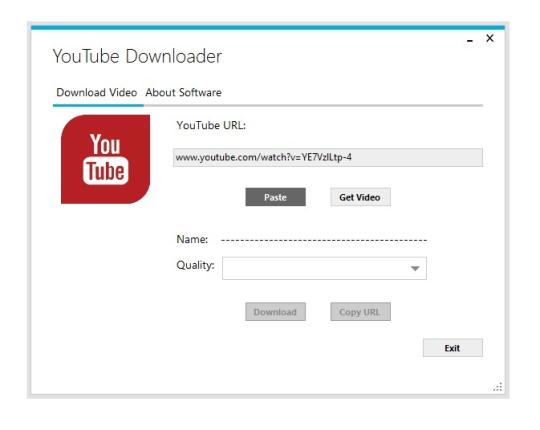Image resolution: width=540 pixels, height=430 pixels.
Task: Click the Get Video button
Action: click(360, 197)
